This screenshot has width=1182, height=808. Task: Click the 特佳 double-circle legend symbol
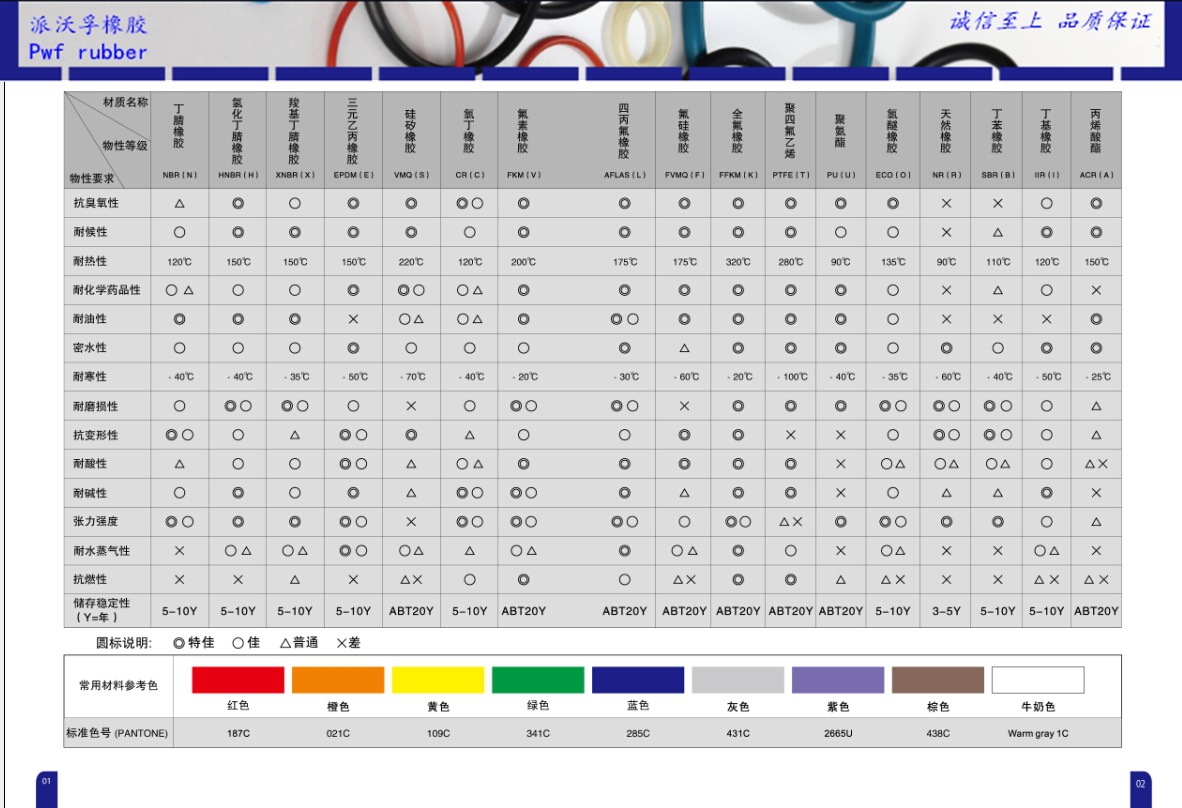pyautogui.click(x=179, y=643)
